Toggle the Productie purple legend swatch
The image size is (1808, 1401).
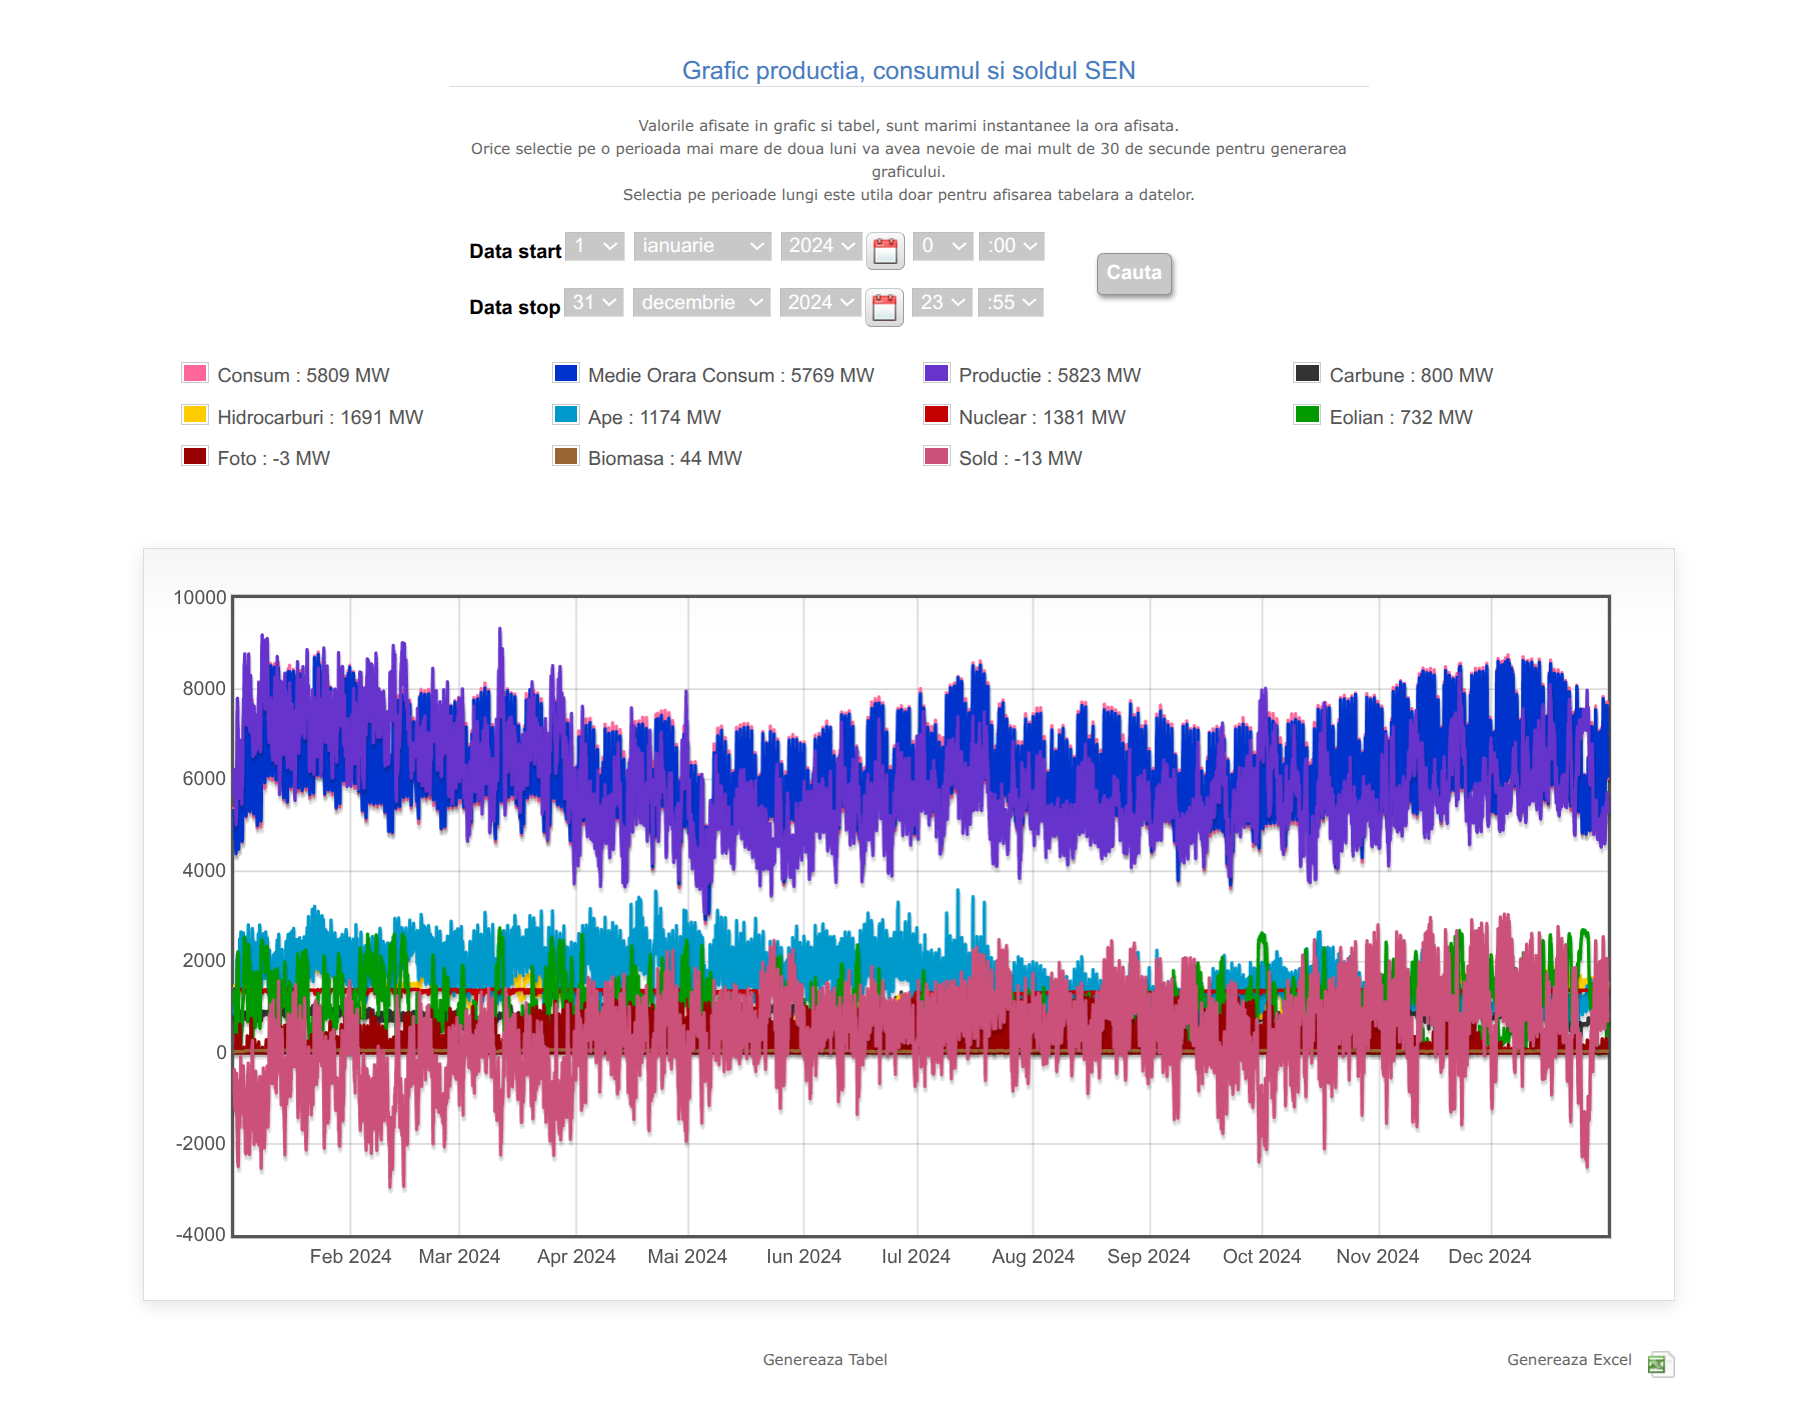[x=936, y=374]
